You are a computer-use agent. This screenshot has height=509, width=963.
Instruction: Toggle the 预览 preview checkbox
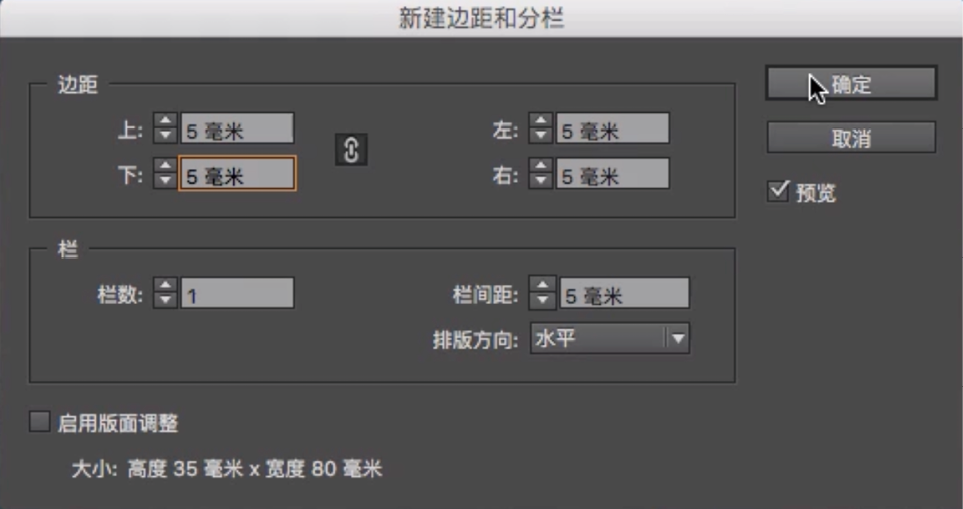click(x=778, y=191)
